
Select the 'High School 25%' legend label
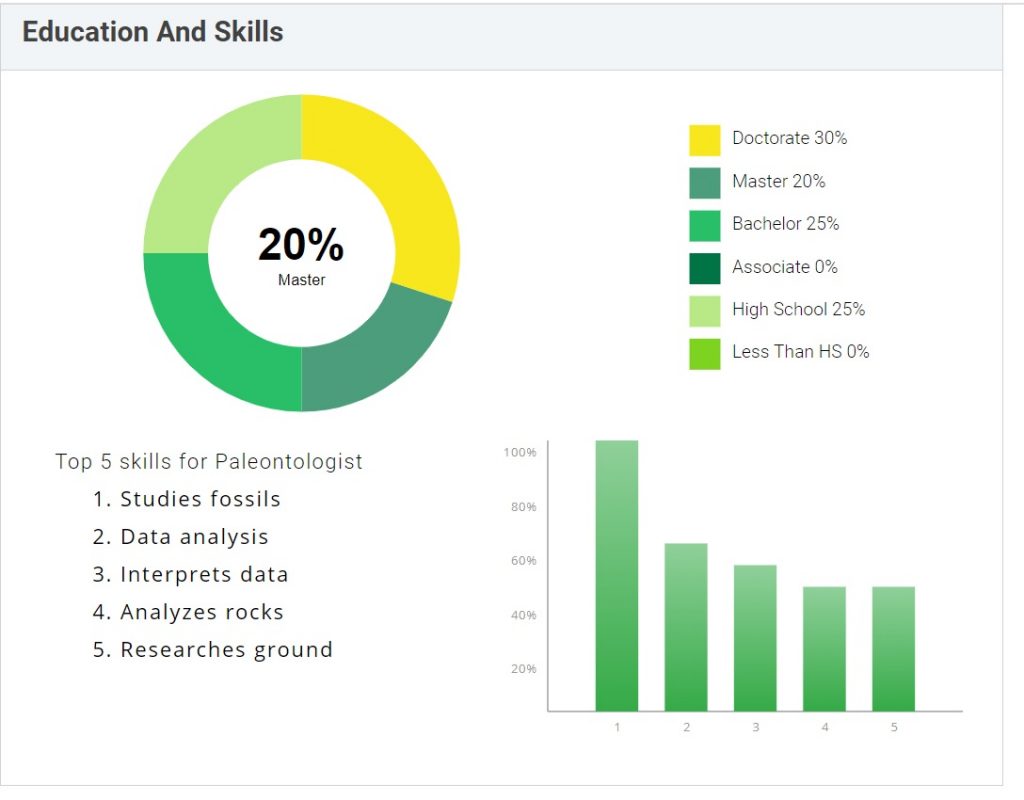(x=798, y=309)
